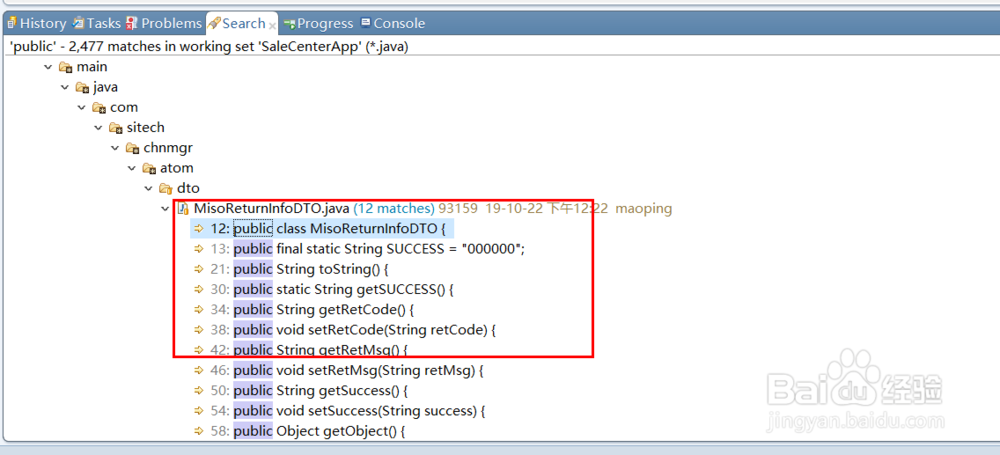
Task: Click the 'java' folder label
Action: [105, 87]
